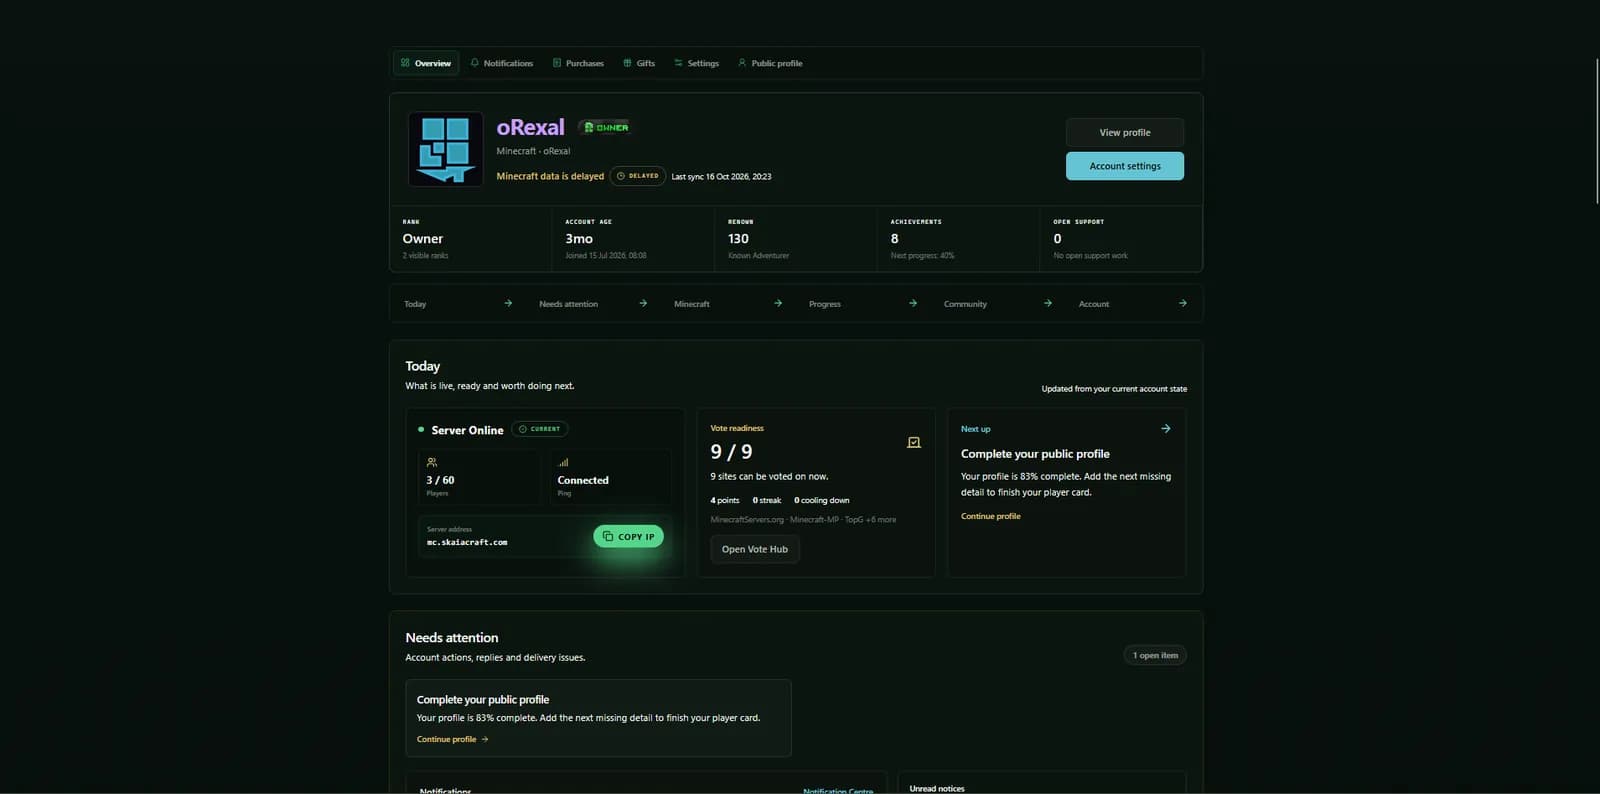The height and width of the screenshot is (794, 1600).
Task: Click the arrow icon on the Next up card
Action: click(1166, 428)
